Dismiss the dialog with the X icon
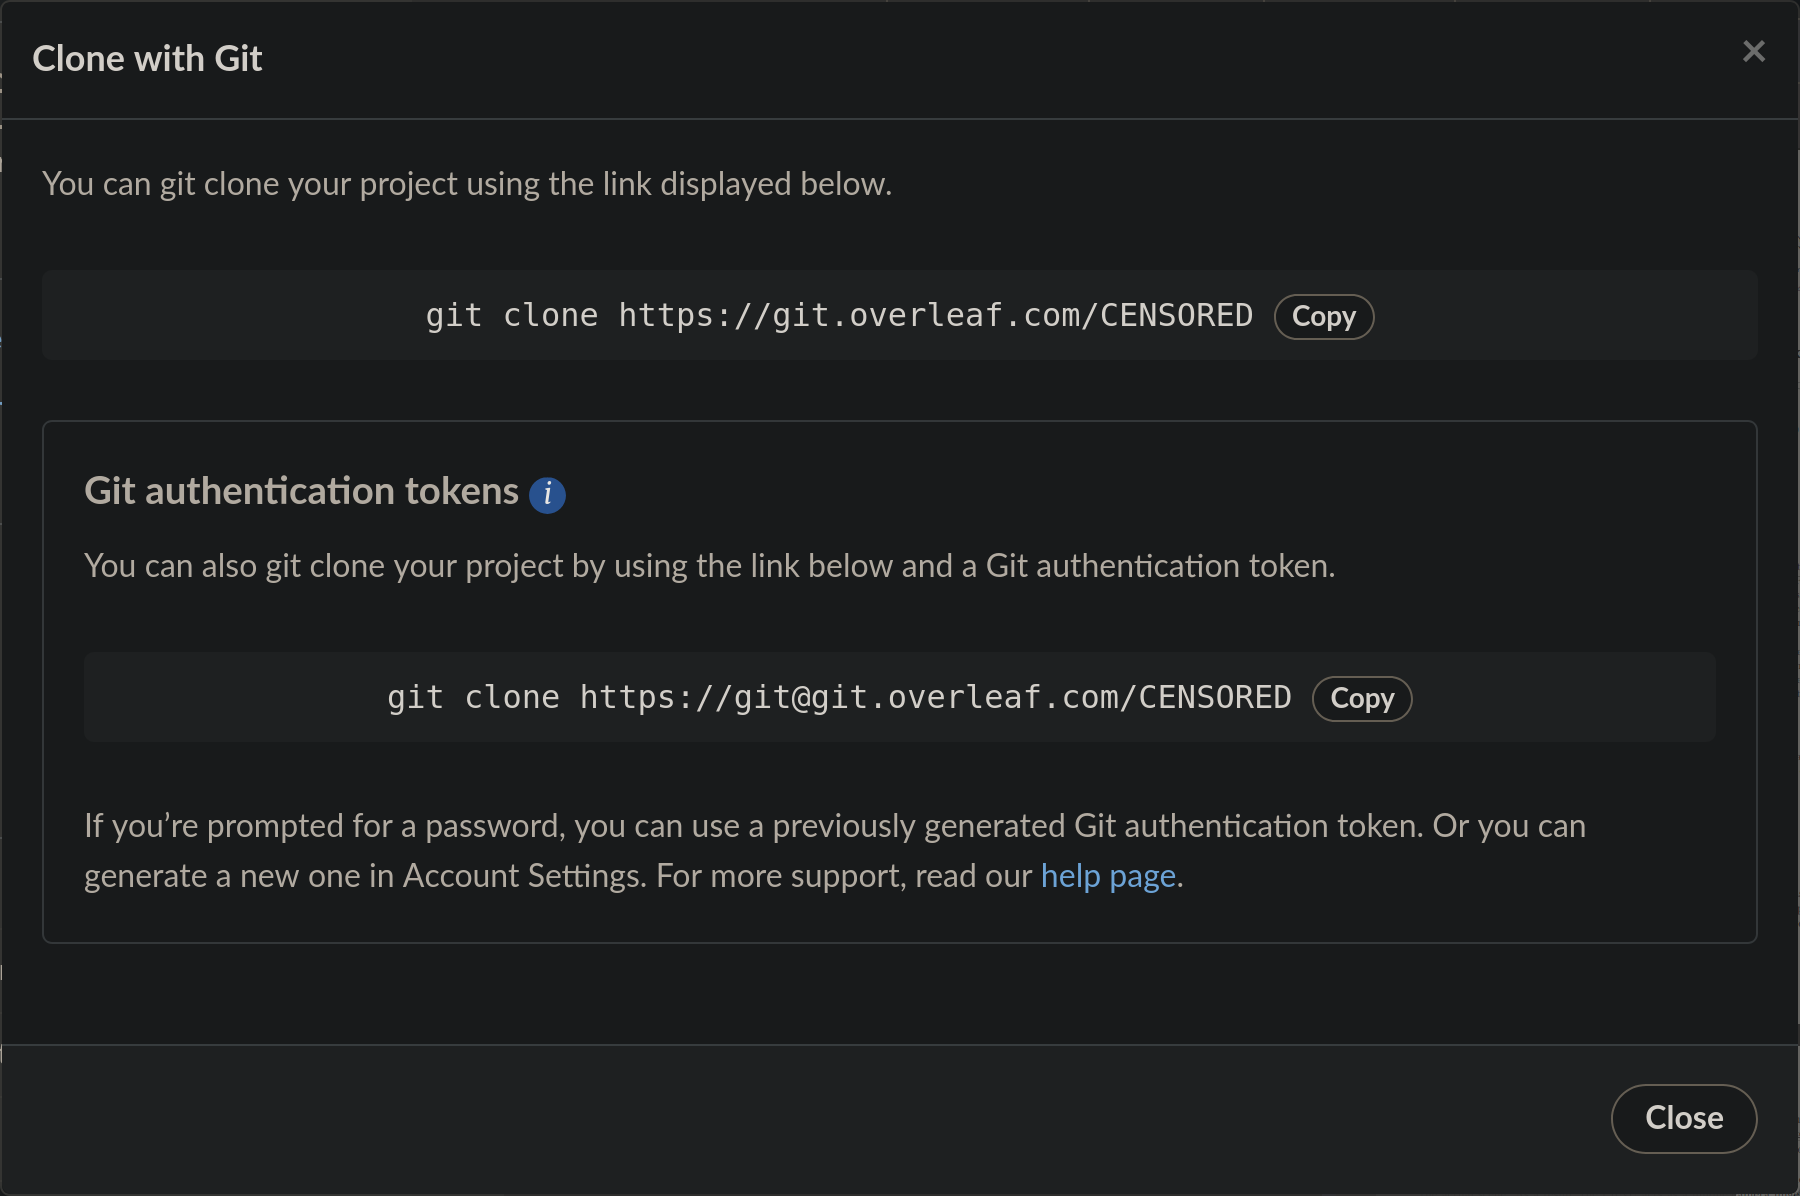The width and height of the screenshot is (1800, 1196). tap(1753, 52)
